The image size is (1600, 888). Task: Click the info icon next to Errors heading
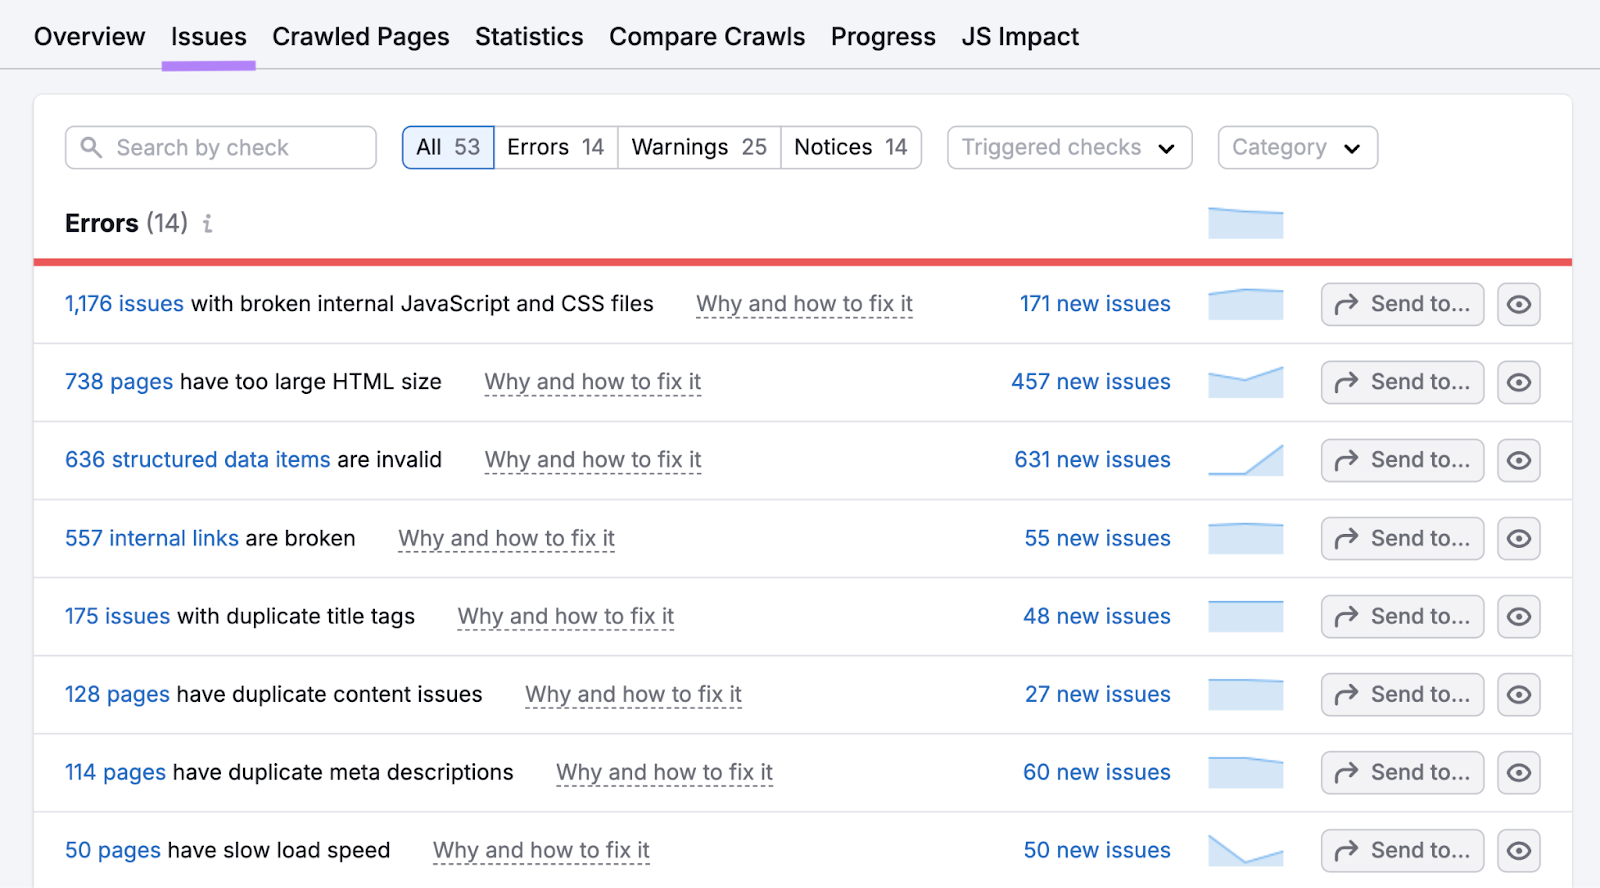207,224
